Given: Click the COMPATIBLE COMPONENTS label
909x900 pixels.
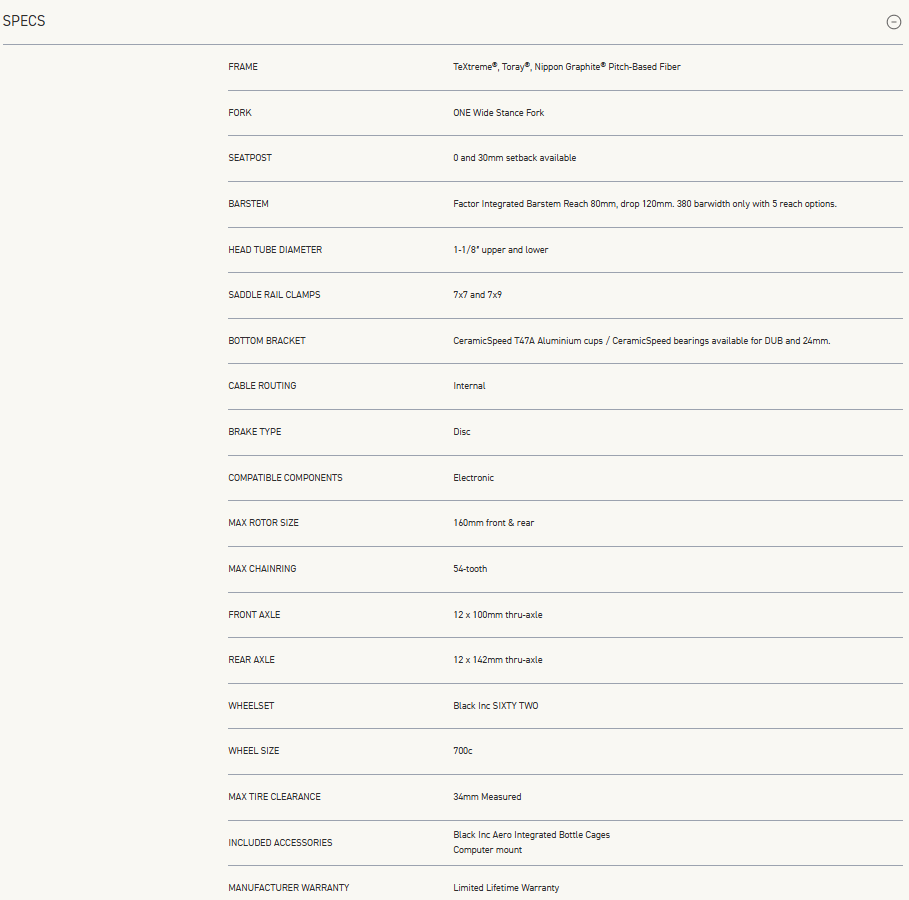Looking at the screenshot, I should pos(285,477).
